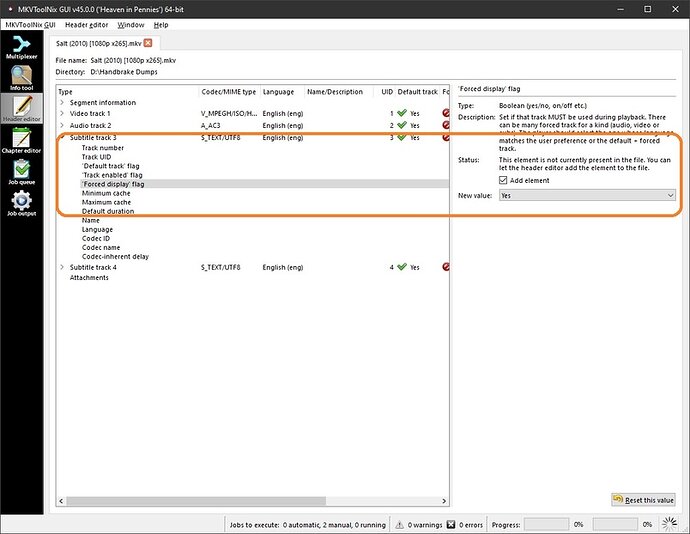This screenshot has height=534, width=690.
Task: Select Codec name item
Action: click(101, 247)
